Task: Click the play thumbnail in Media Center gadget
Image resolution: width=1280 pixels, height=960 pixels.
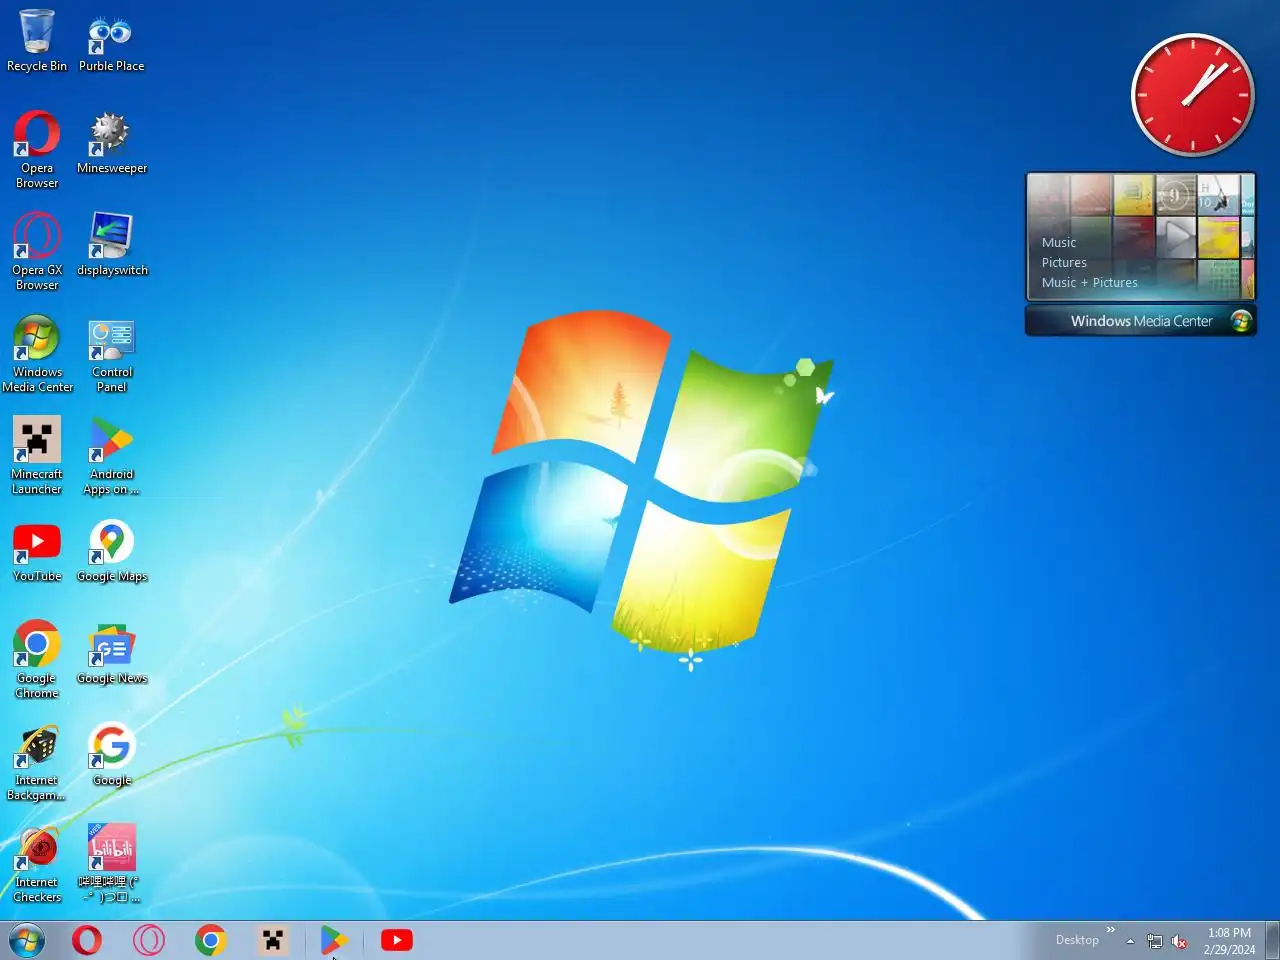Action: point(1176,238)
